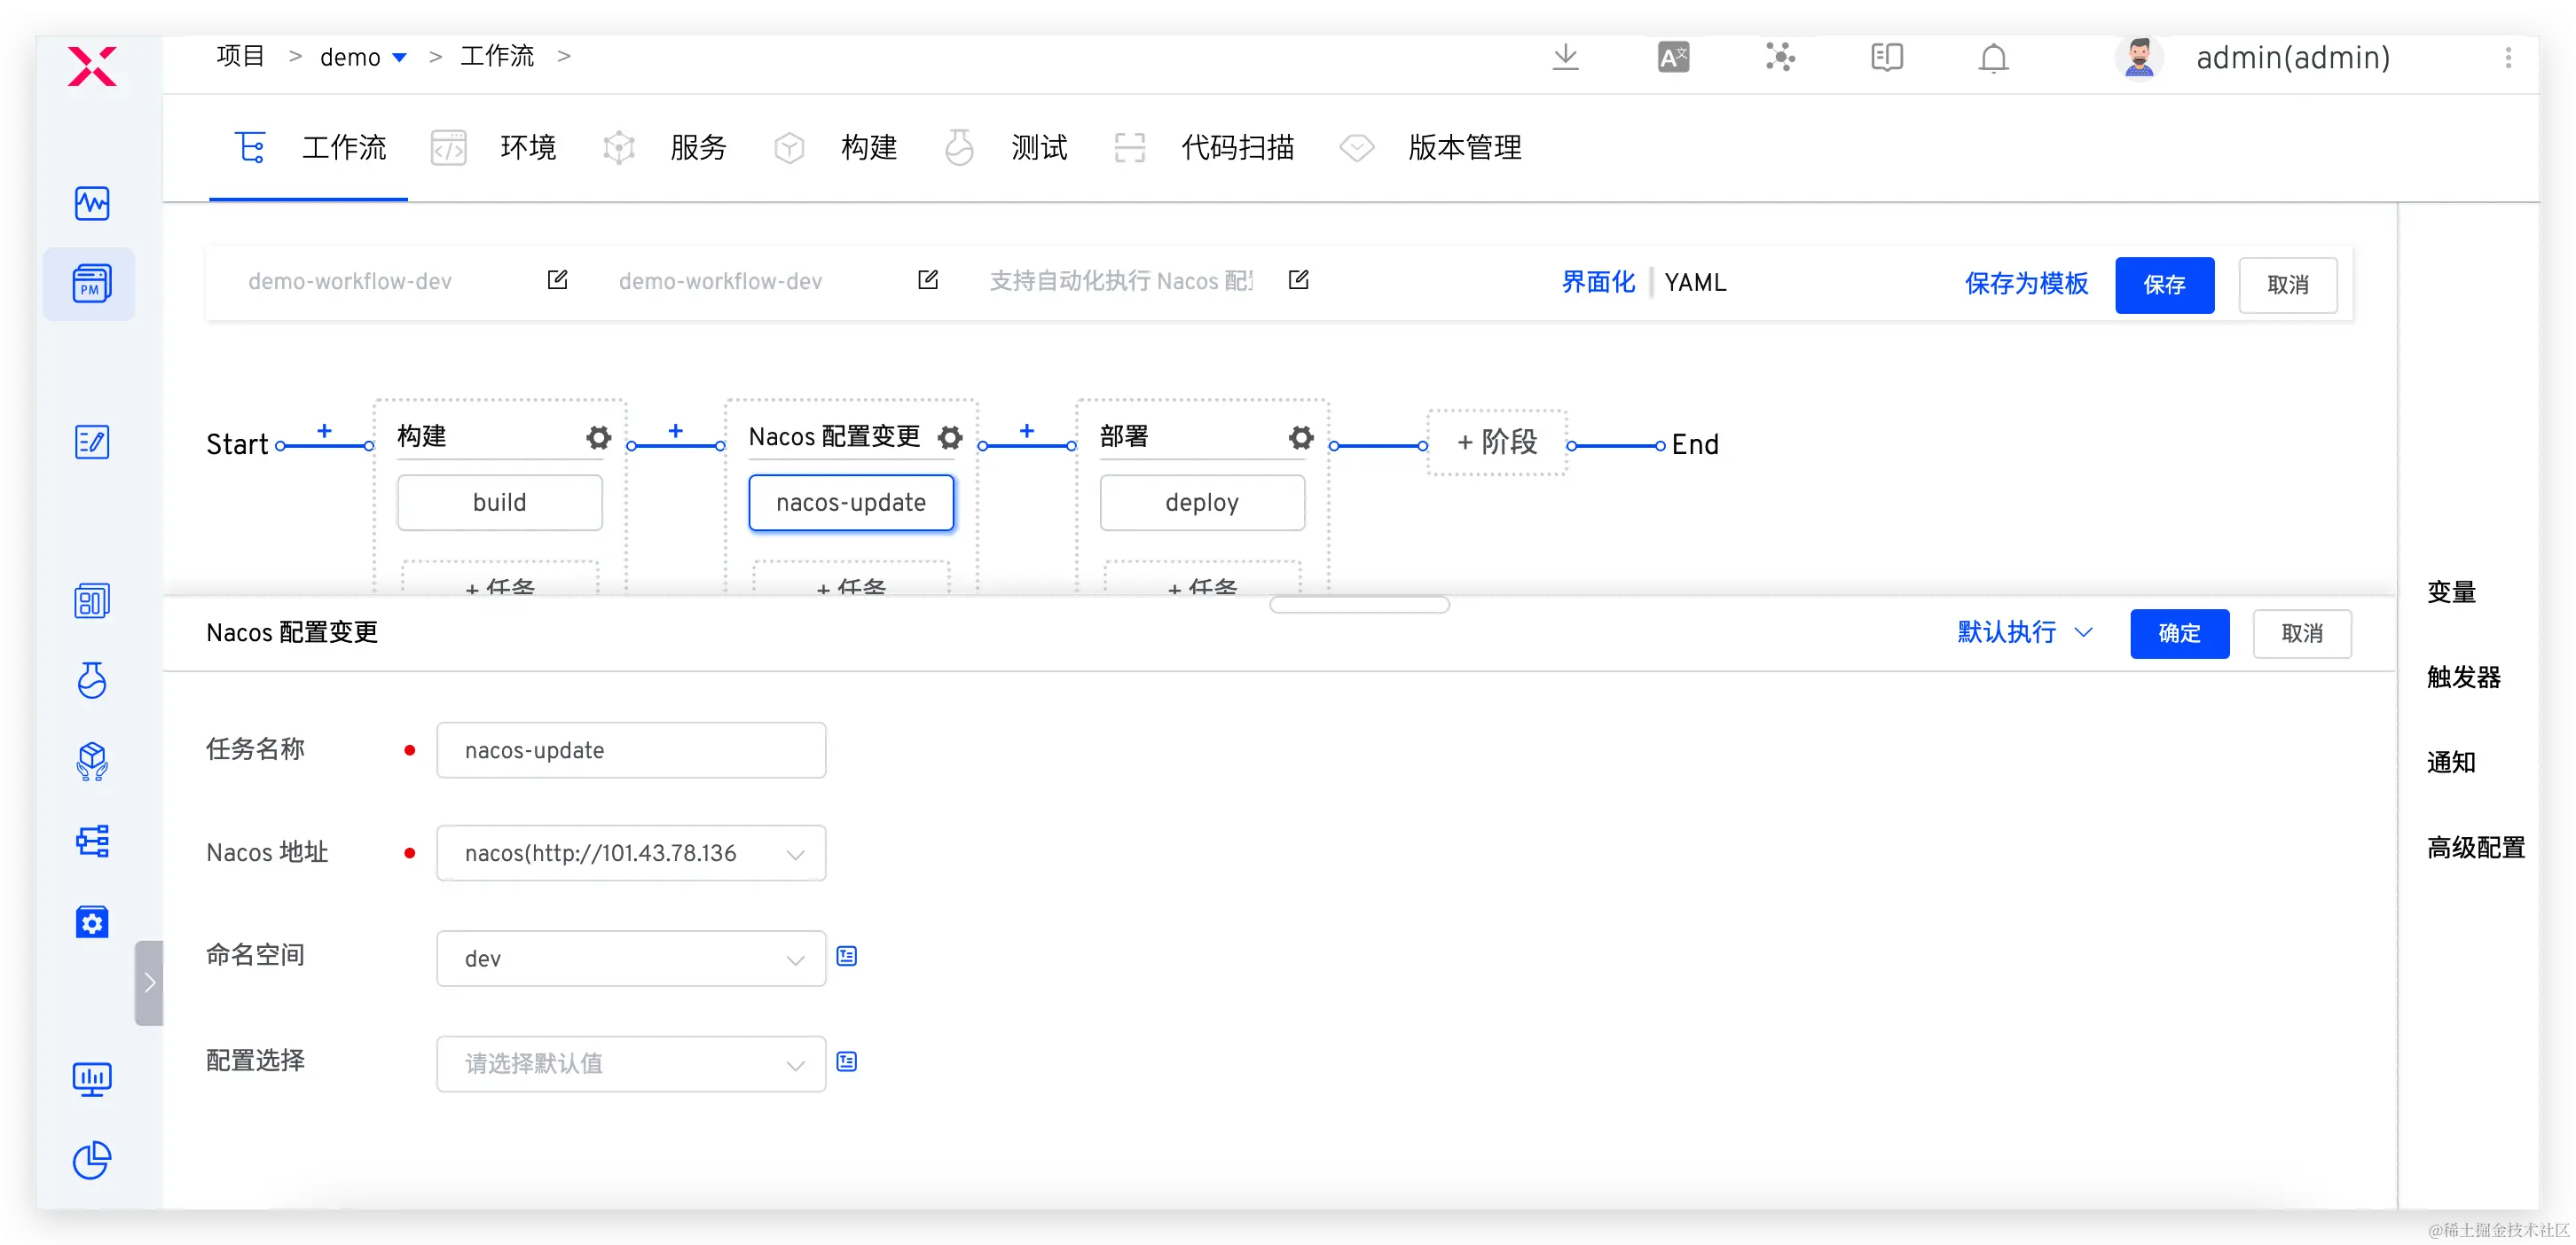
Task: Open the hierarchy structure sidebar icon
Action: pos(92,841)
